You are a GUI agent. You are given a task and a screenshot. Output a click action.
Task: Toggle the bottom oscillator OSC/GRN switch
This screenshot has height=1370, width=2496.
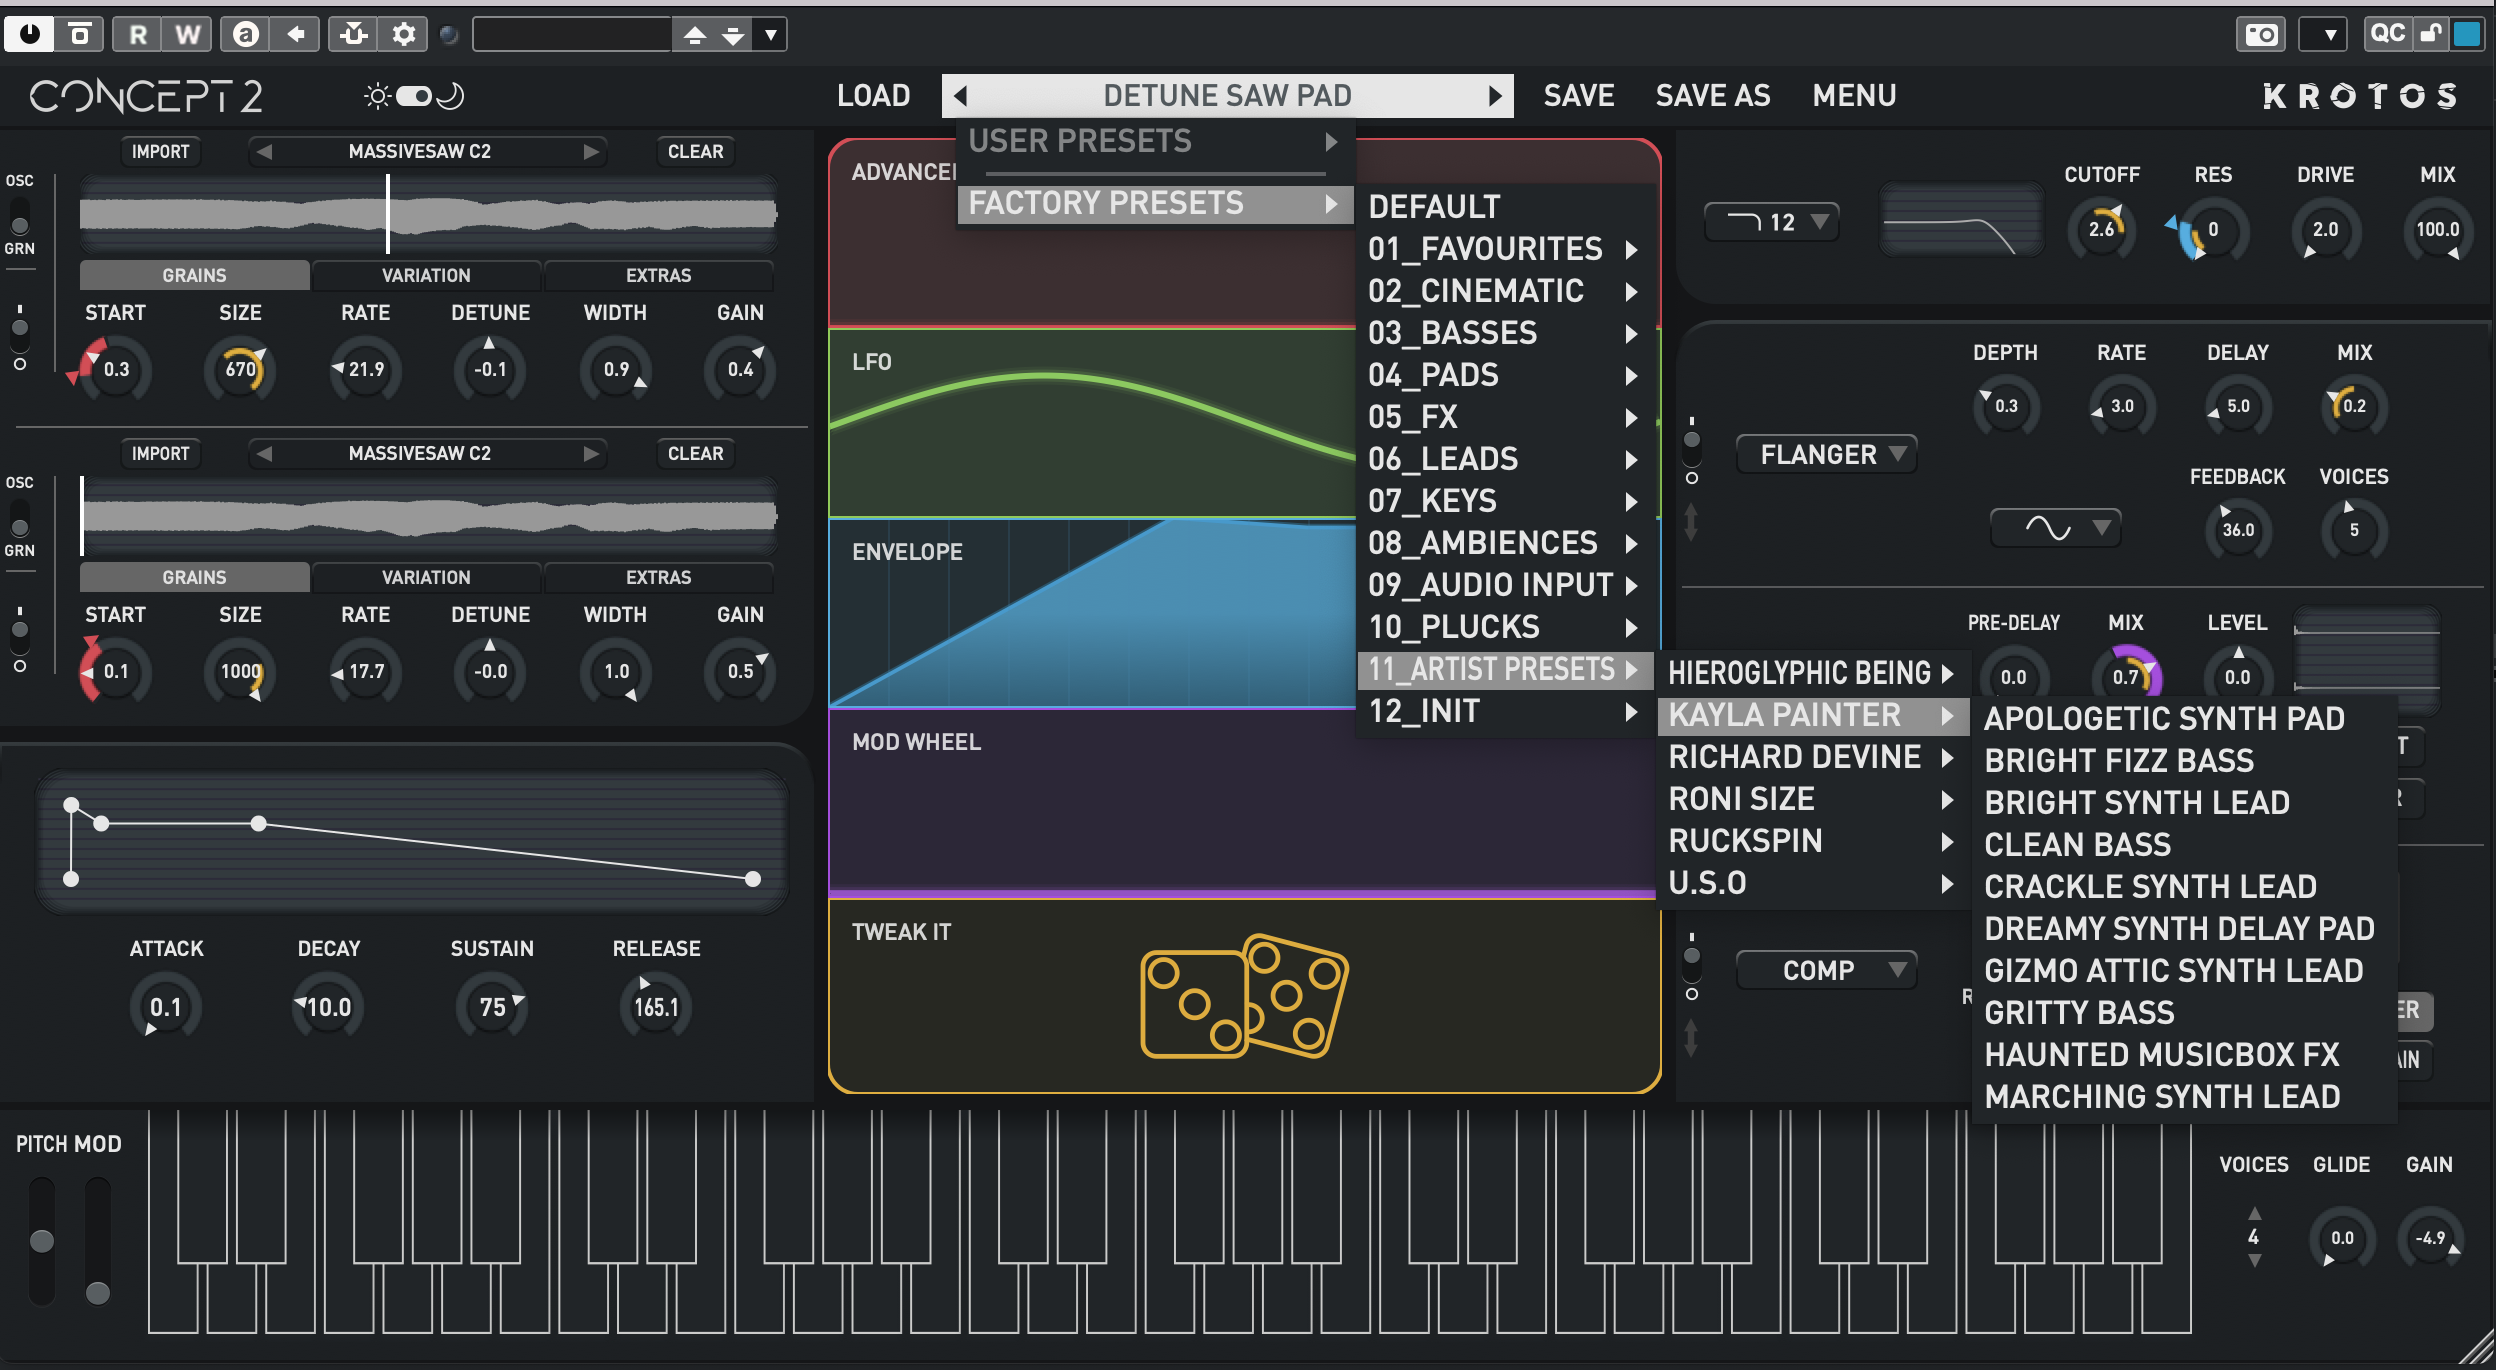point(19,516)
